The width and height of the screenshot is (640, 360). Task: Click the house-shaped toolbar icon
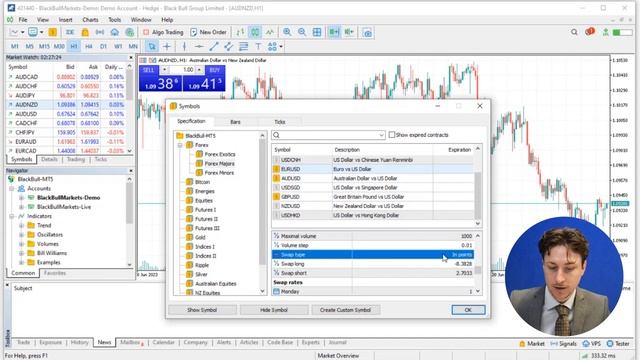115,32
